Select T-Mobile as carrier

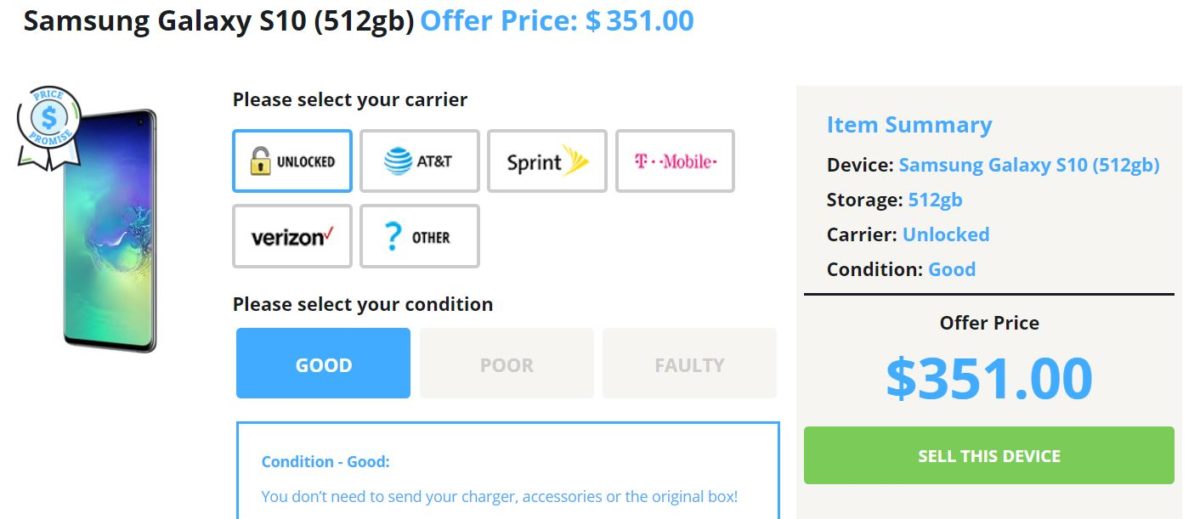675,161
